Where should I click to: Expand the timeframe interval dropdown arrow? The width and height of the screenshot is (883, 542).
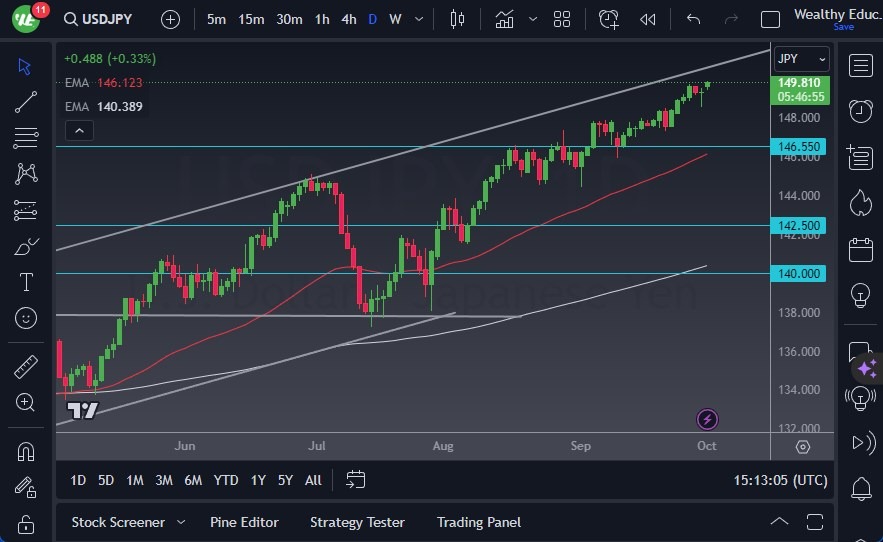coord(418,19)
